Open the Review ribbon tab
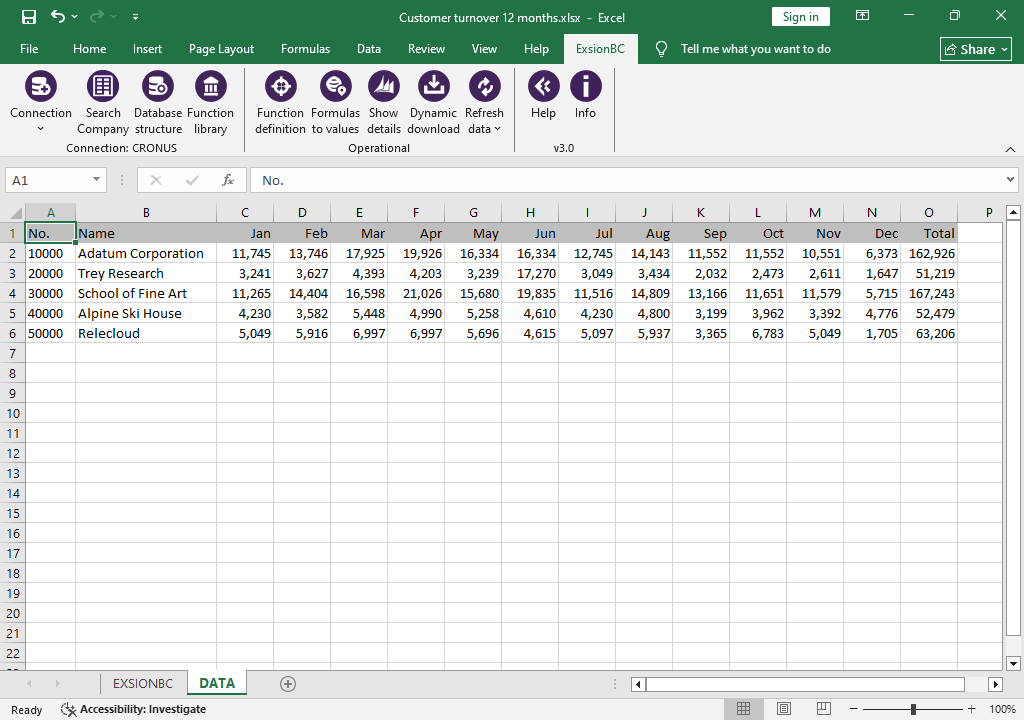This screenshot has height=720, width=1024. 426,49
